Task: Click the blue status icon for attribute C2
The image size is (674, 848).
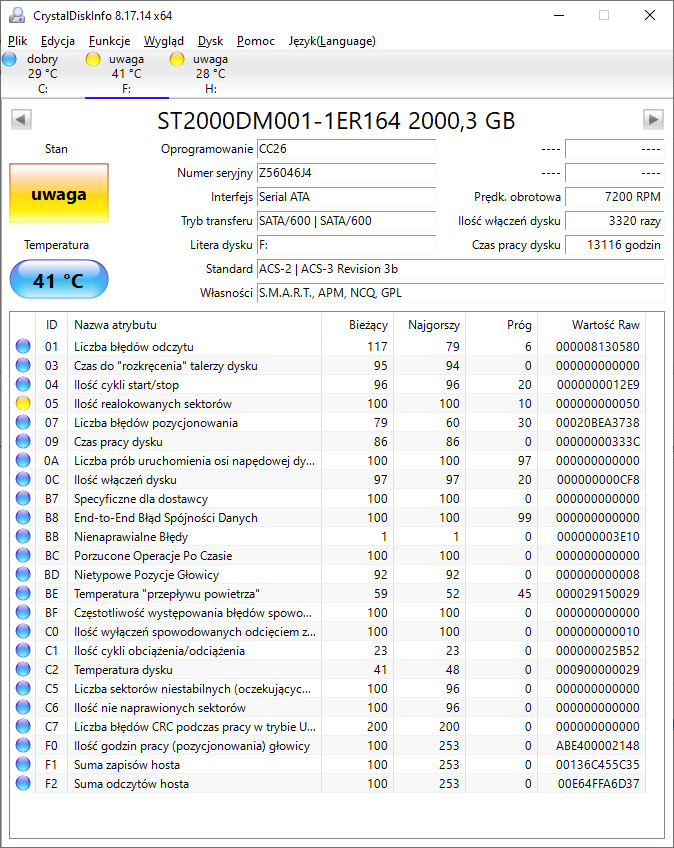Action: [x=23, y=670]
